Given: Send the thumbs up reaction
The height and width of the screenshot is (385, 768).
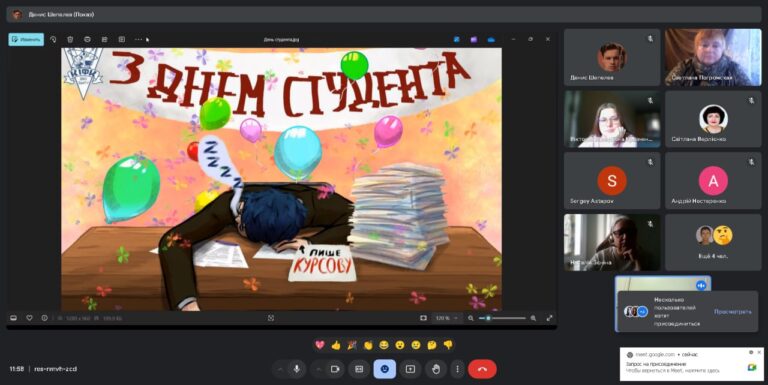Looking at the screenshot, I should point(336,345).
